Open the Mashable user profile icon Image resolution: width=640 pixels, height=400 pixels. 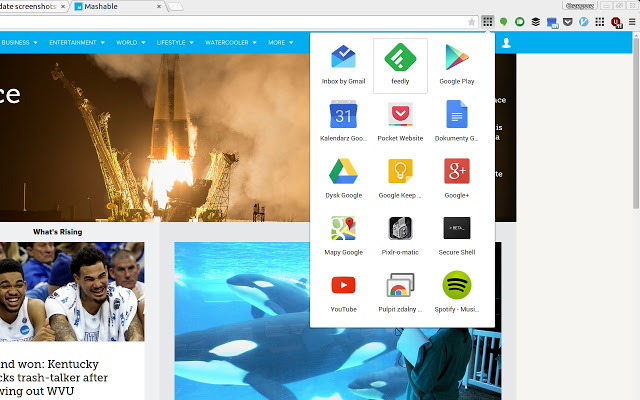pyautogui.click(x=506, y=42)
